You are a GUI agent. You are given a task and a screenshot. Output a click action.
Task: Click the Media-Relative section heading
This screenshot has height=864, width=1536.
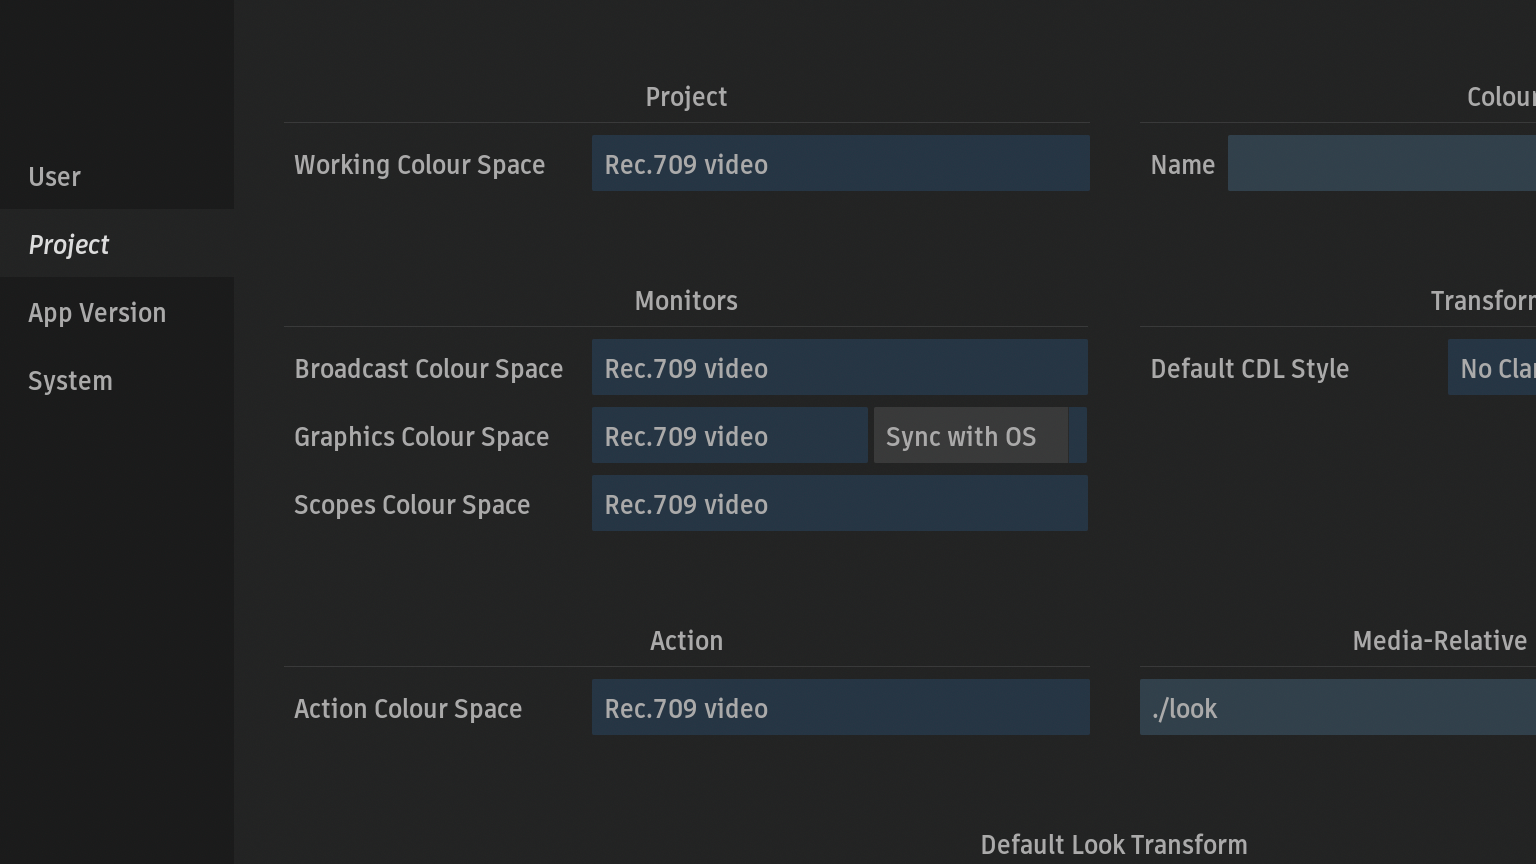tap(1439, 641)
